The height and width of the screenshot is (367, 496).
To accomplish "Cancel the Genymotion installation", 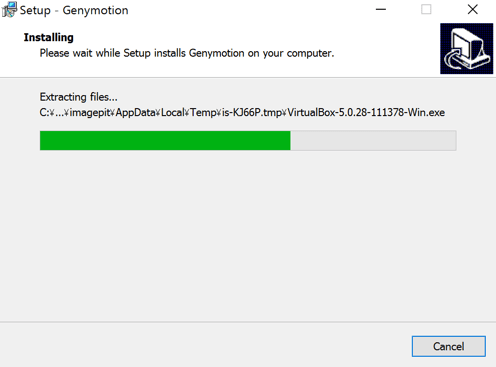I will coord(448,346).
